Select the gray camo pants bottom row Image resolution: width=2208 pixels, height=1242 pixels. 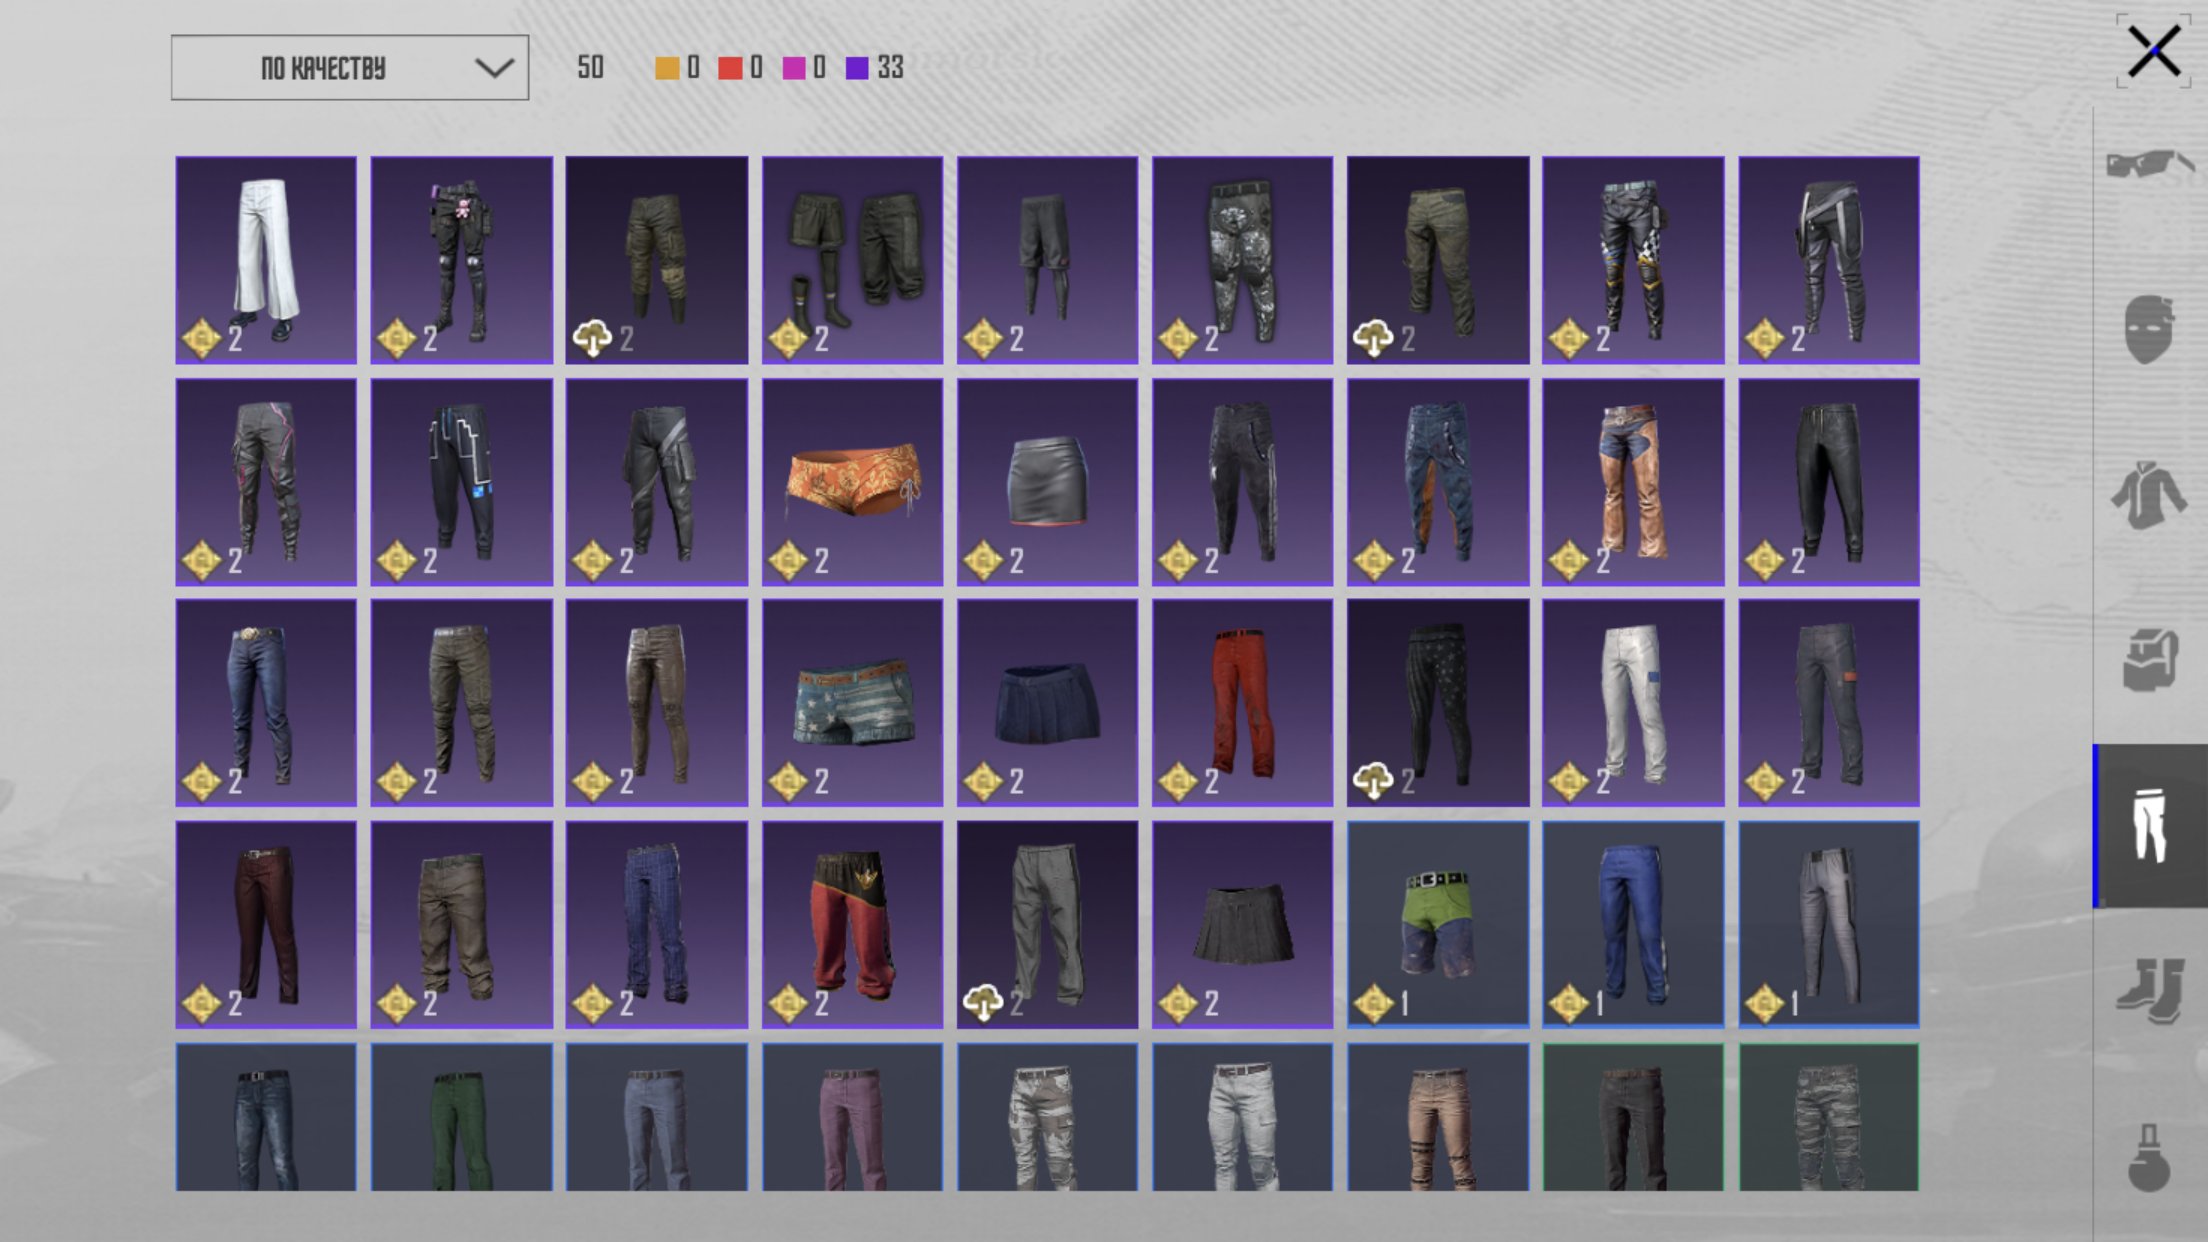(x=1829, y=1117)
